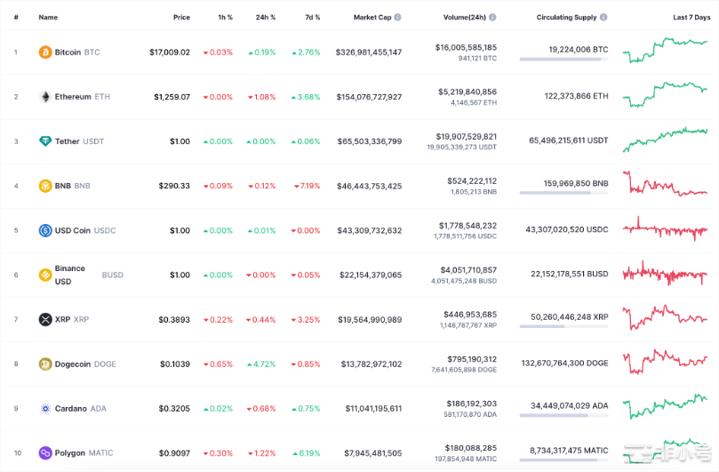This screenshot has width=719, height=472.
Task: Click Bitcoin circulating supply progress bar
Action: [560, 59]
